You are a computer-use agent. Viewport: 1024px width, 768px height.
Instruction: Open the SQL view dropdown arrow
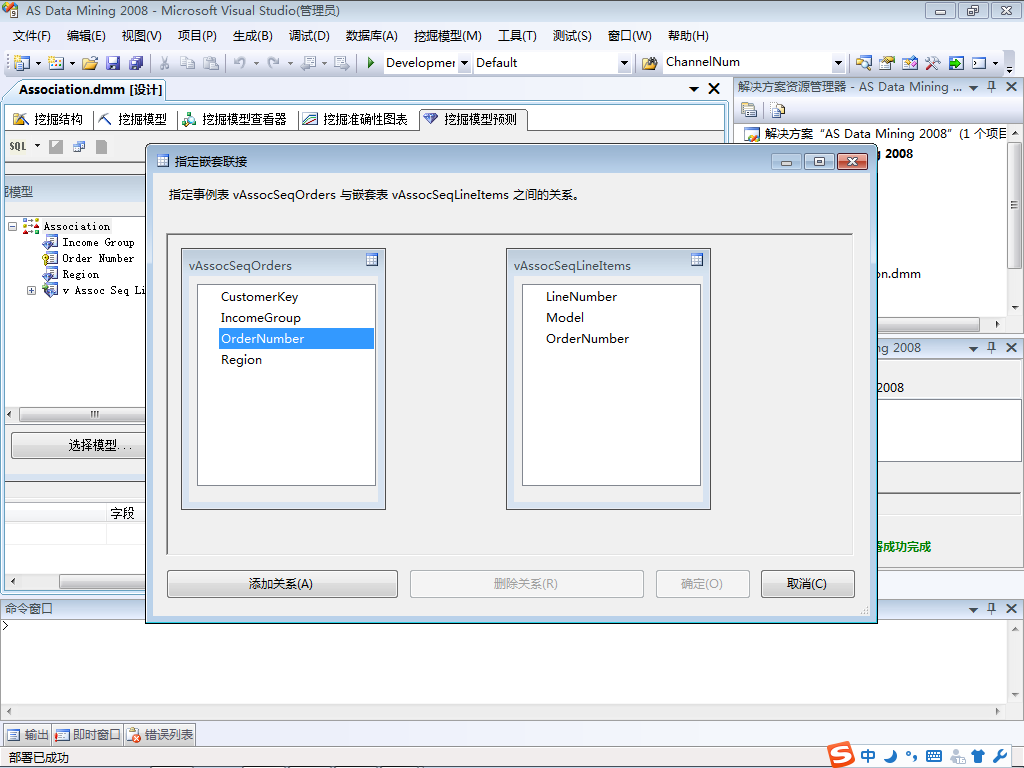tap(37, 146)
